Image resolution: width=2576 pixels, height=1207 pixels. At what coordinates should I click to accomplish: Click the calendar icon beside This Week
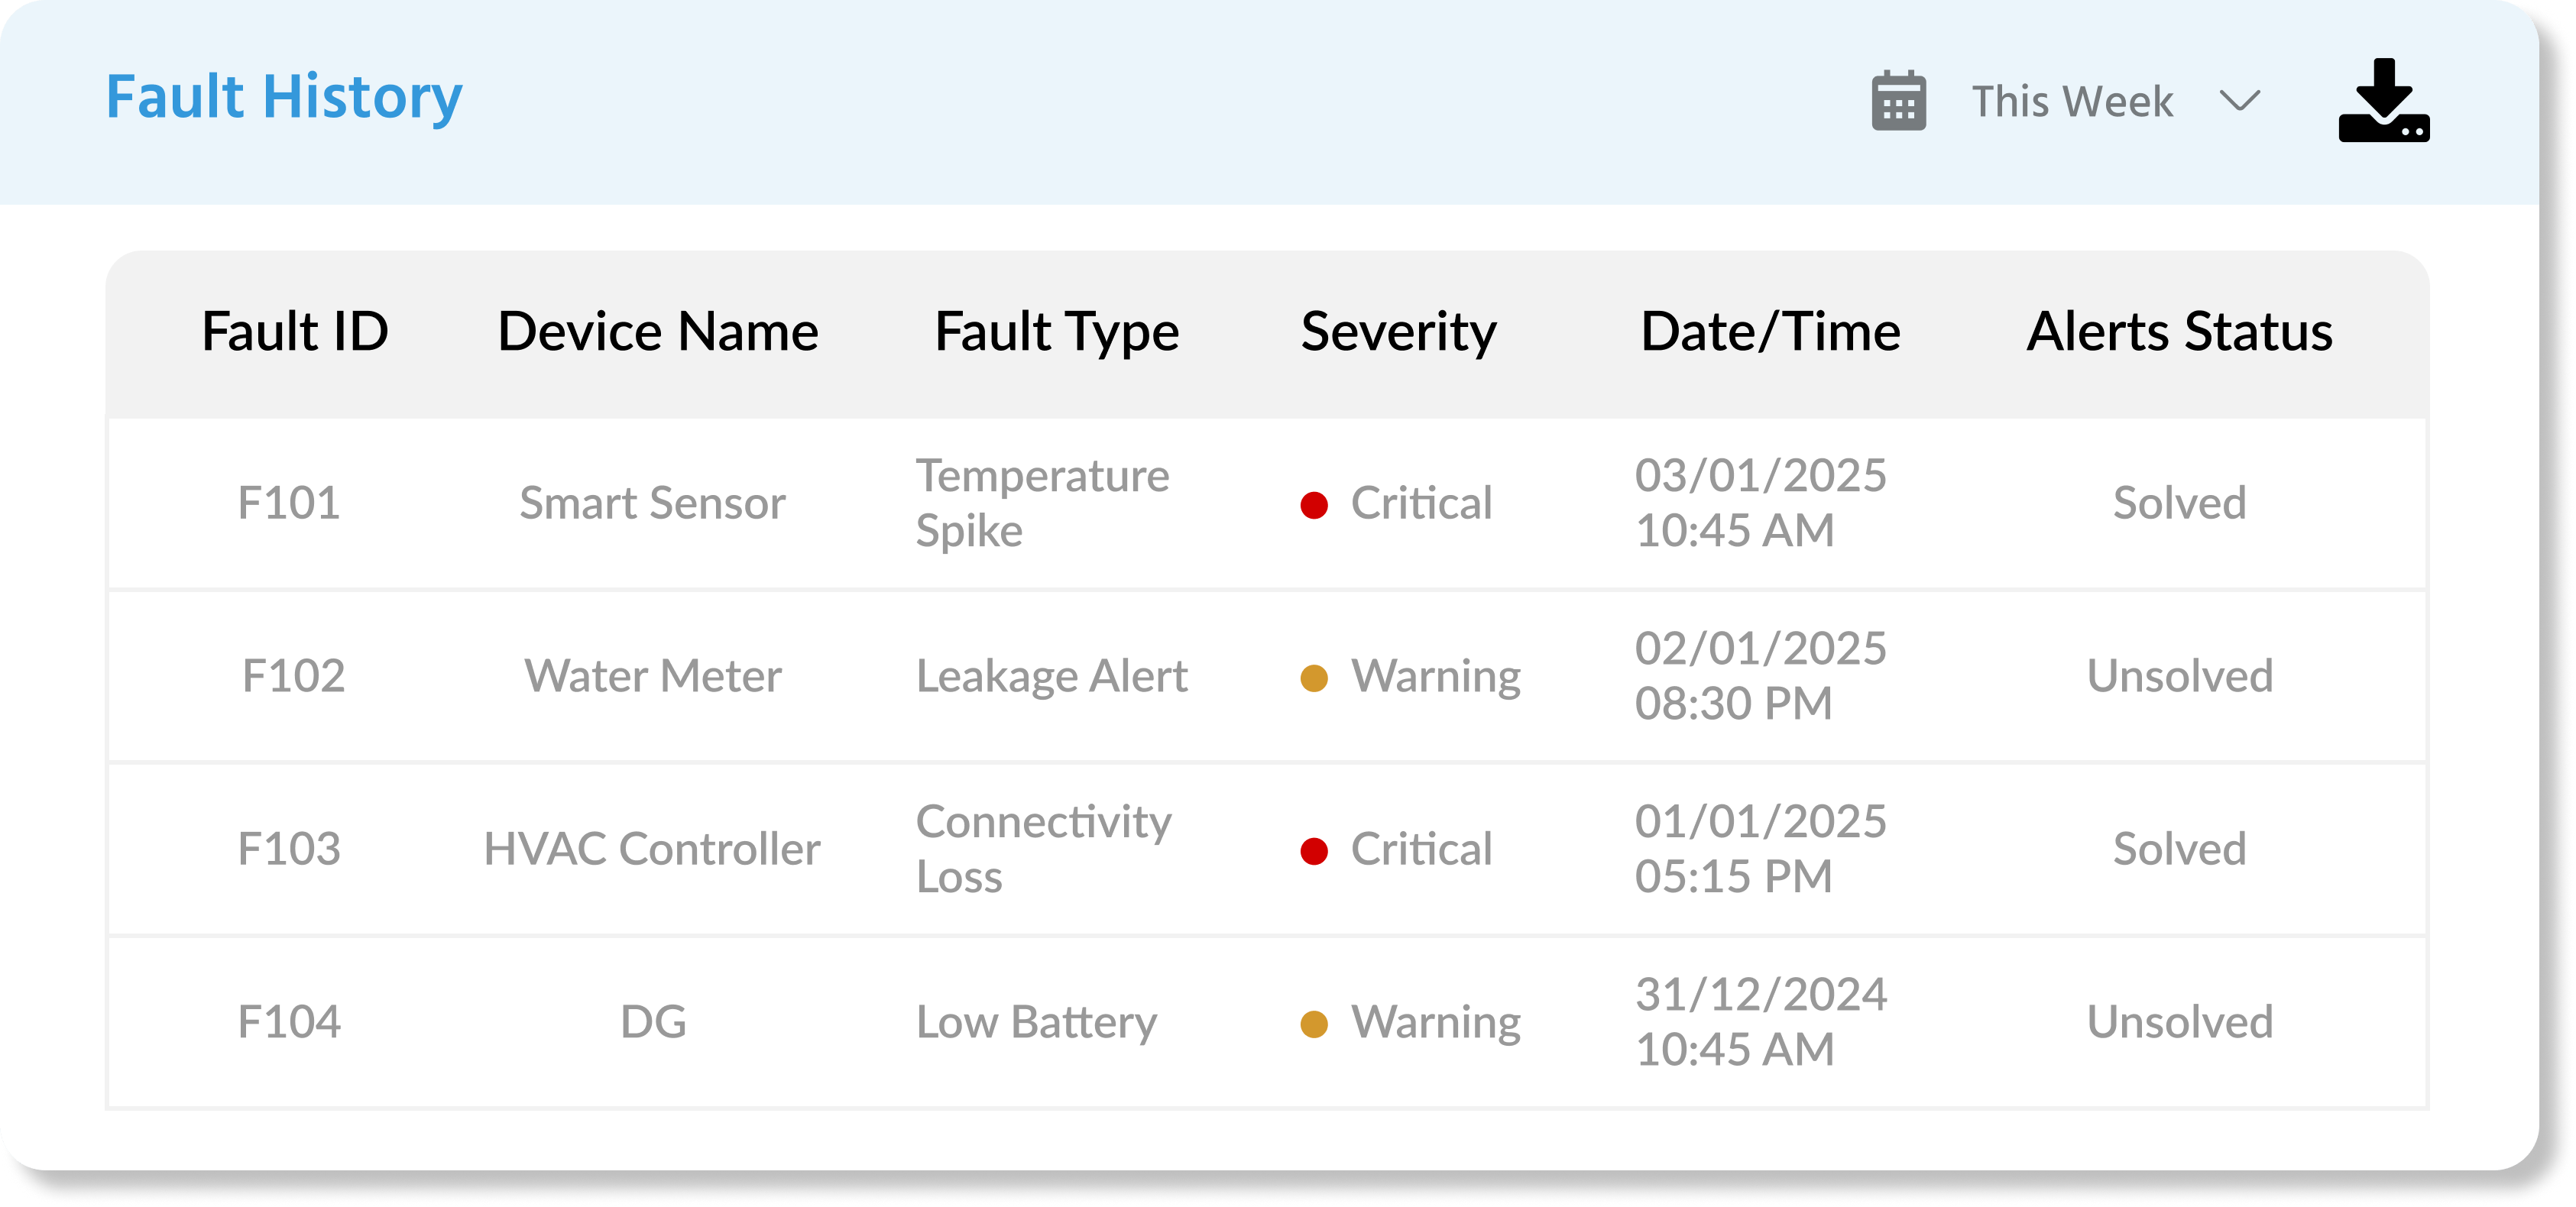(1898, 101)
